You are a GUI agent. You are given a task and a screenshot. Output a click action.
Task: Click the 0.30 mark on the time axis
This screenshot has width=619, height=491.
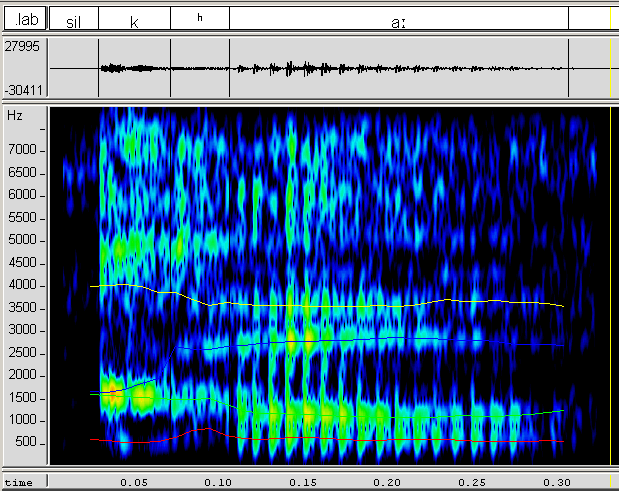[x=555, y=482]
